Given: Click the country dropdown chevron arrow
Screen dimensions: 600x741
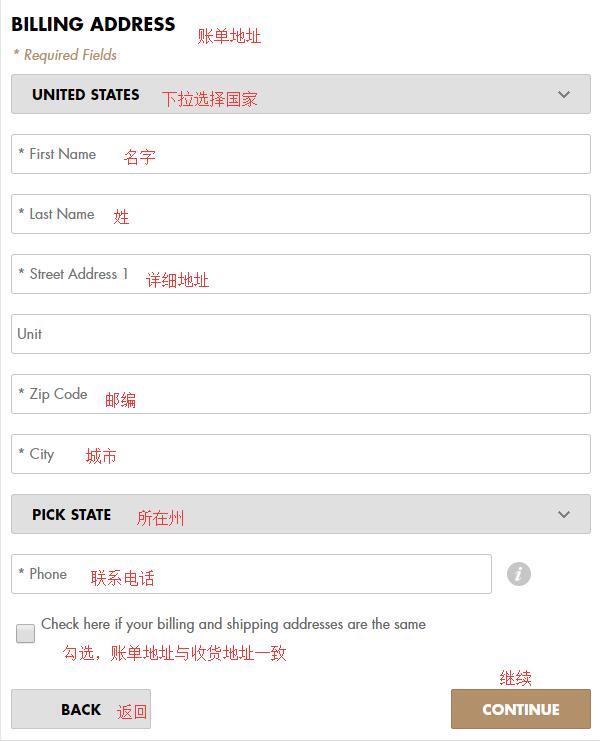Looking at the screenshot, I should click(x=563, y=95).
